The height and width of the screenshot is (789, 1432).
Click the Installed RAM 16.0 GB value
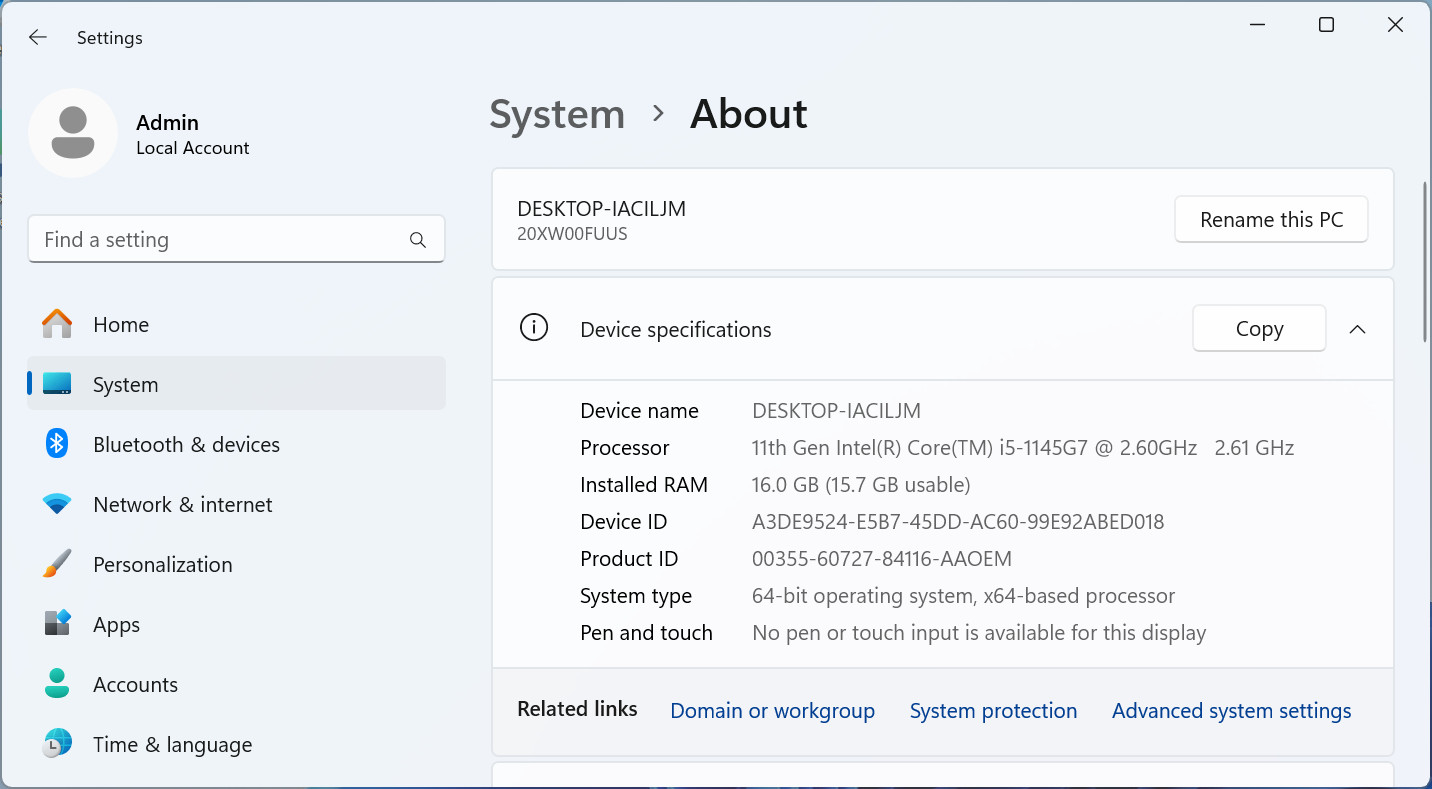pyautogui.click(x=861, y=485)
